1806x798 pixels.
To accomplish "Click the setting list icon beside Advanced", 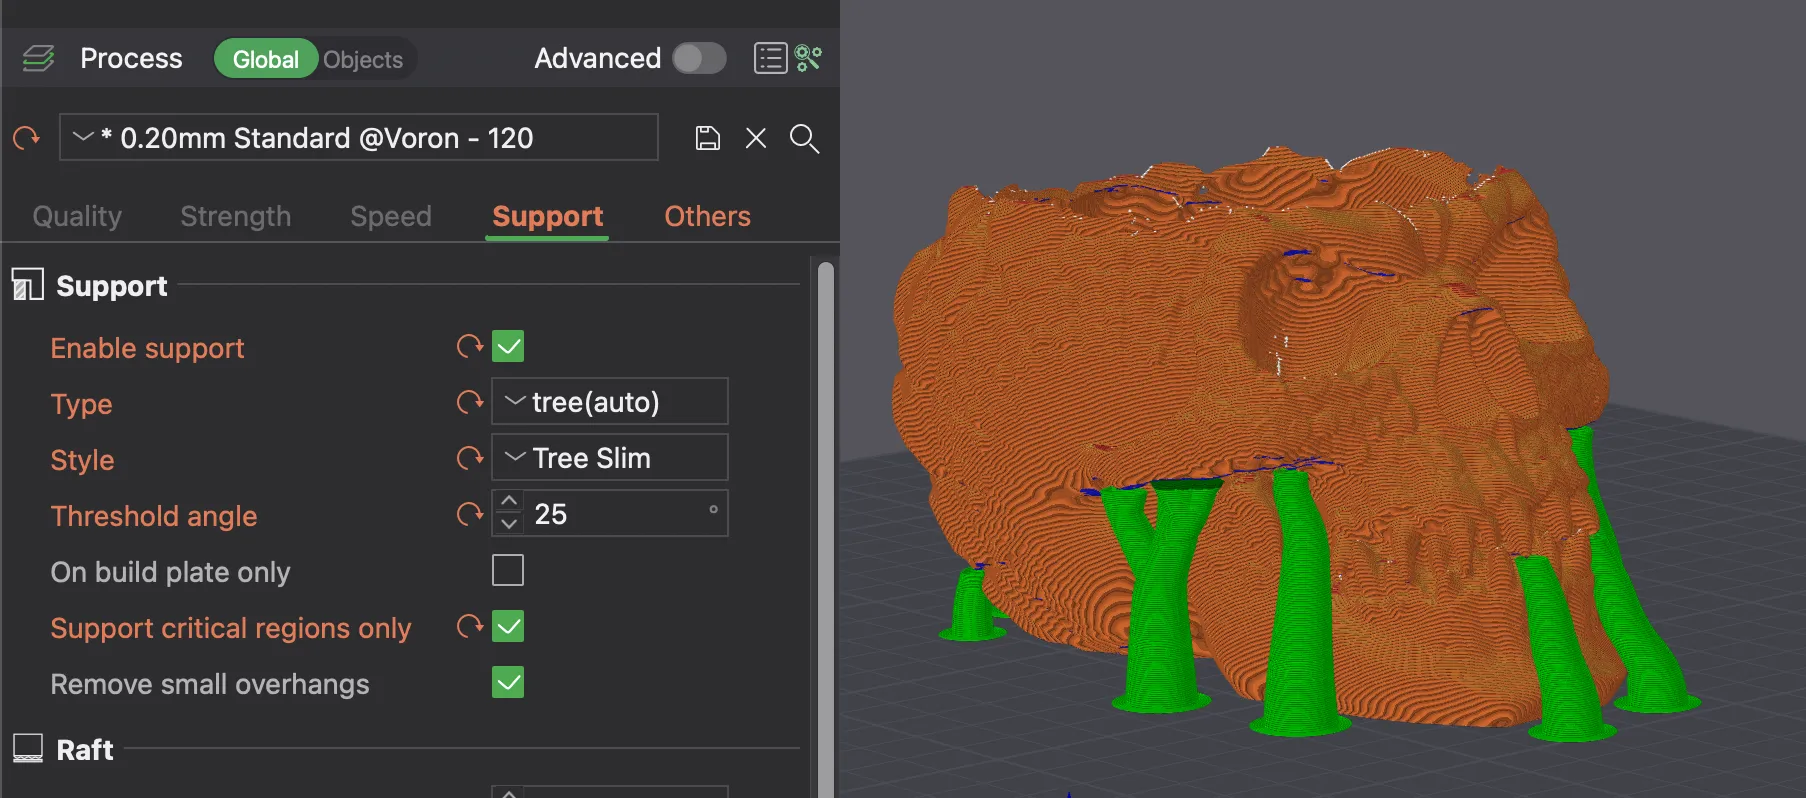I will [x=770, y=59].
